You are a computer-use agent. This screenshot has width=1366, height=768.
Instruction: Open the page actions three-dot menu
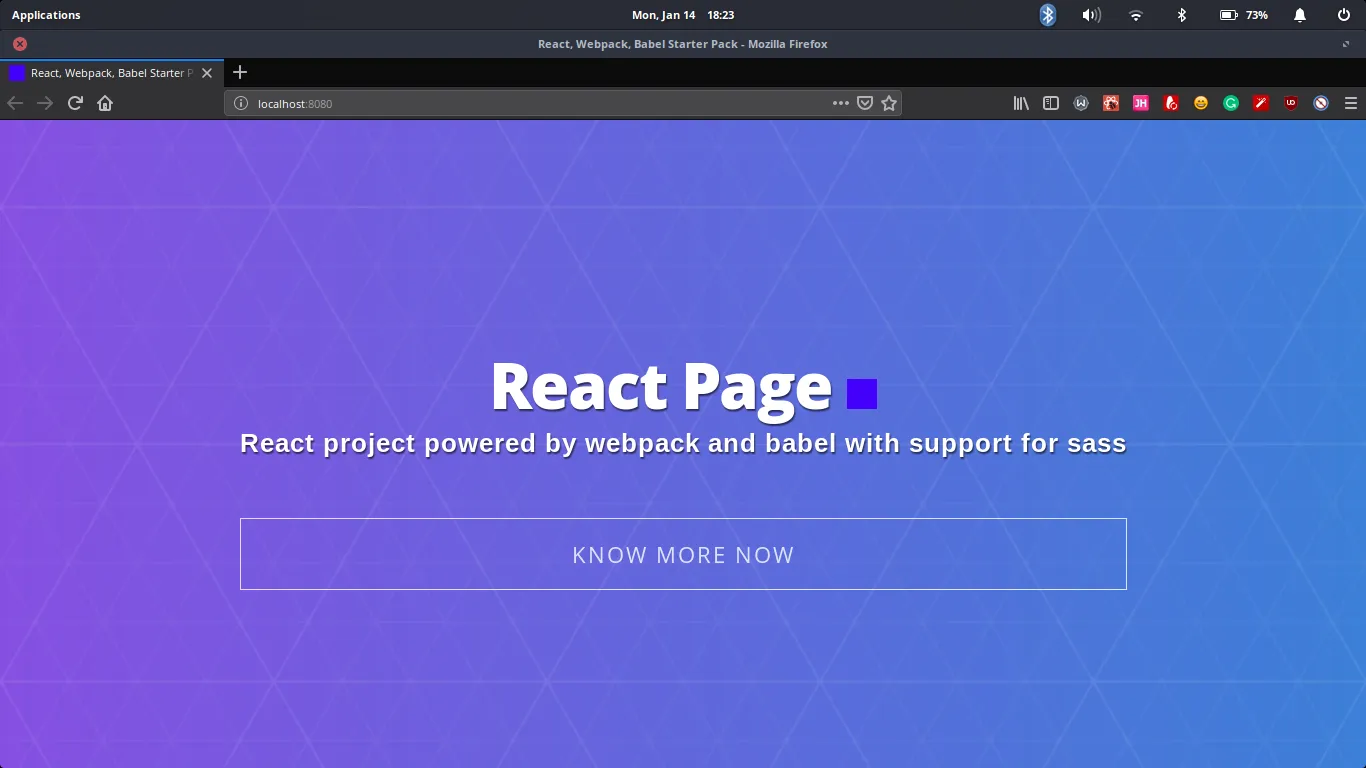point(840,103)
